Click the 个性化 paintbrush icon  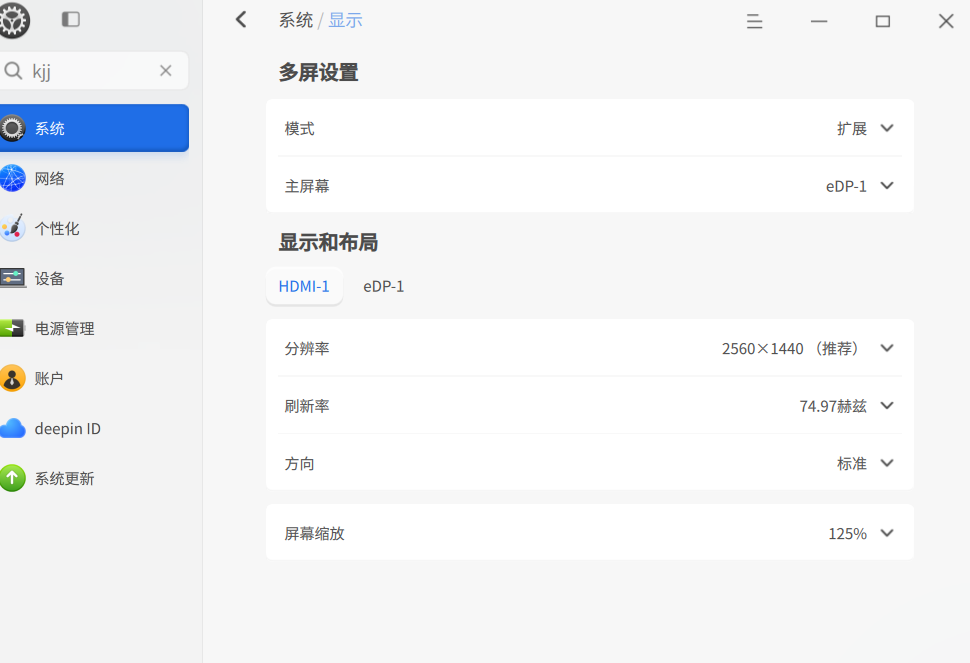12,228
